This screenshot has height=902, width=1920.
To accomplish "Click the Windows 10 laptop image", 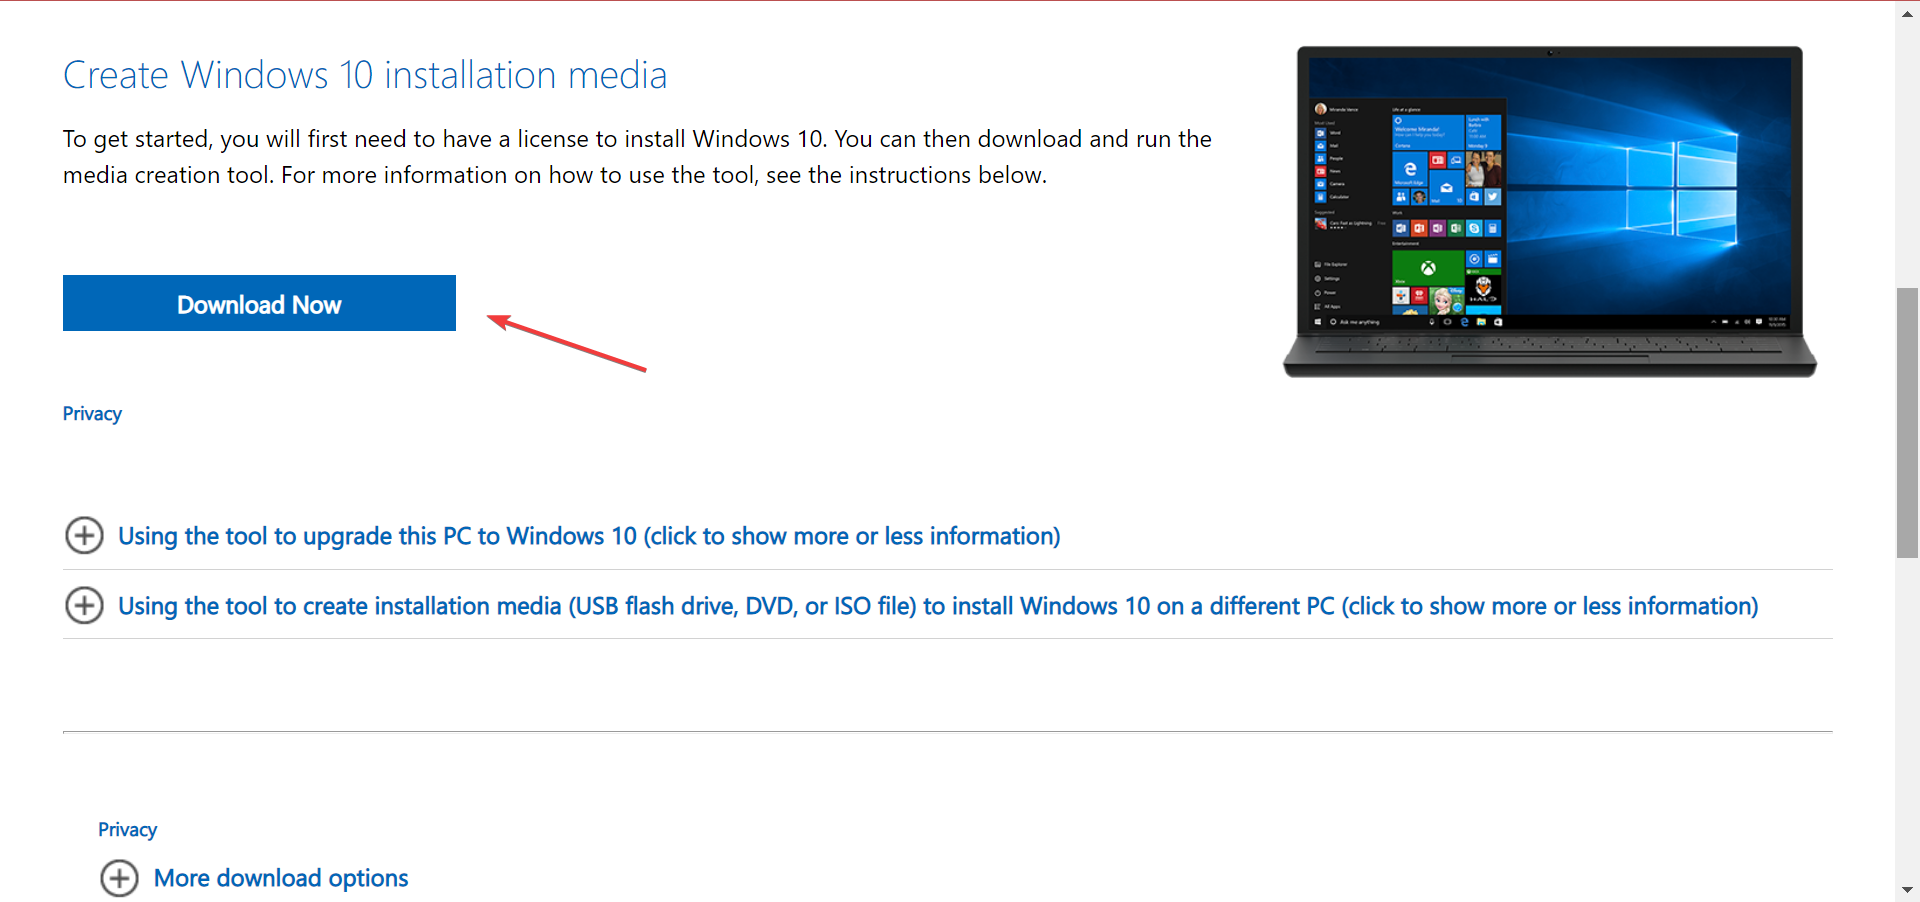I will click(x=1550, y=211).
